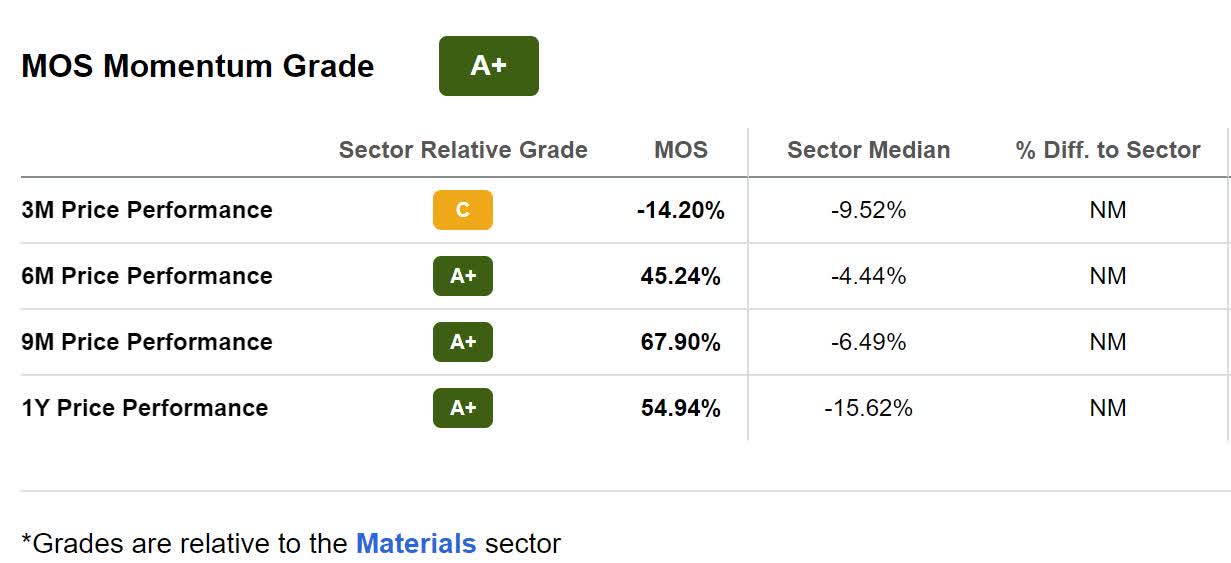Screen dimensions: 1231x563
Task: Click the MOS Momentum Grade heading
Action: coord(198,66)
